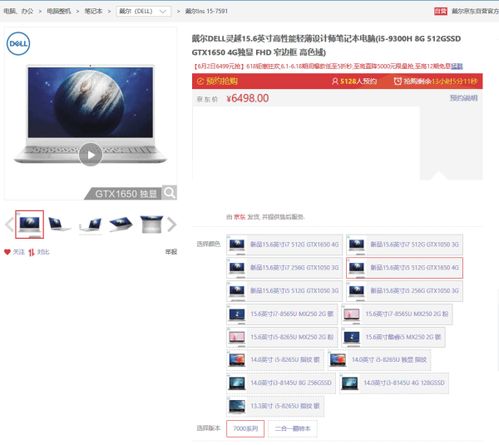
Task: Select the 二合一翻转本 version
Action: [293, 429]
